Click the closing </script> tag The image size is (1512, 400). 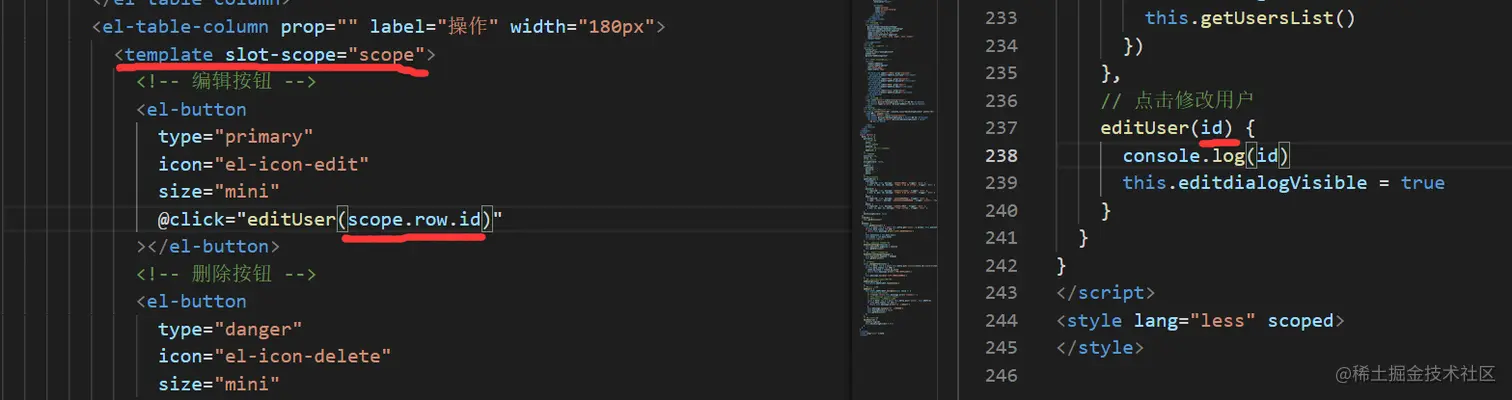pyautogui.click(x=1106, y=293)
